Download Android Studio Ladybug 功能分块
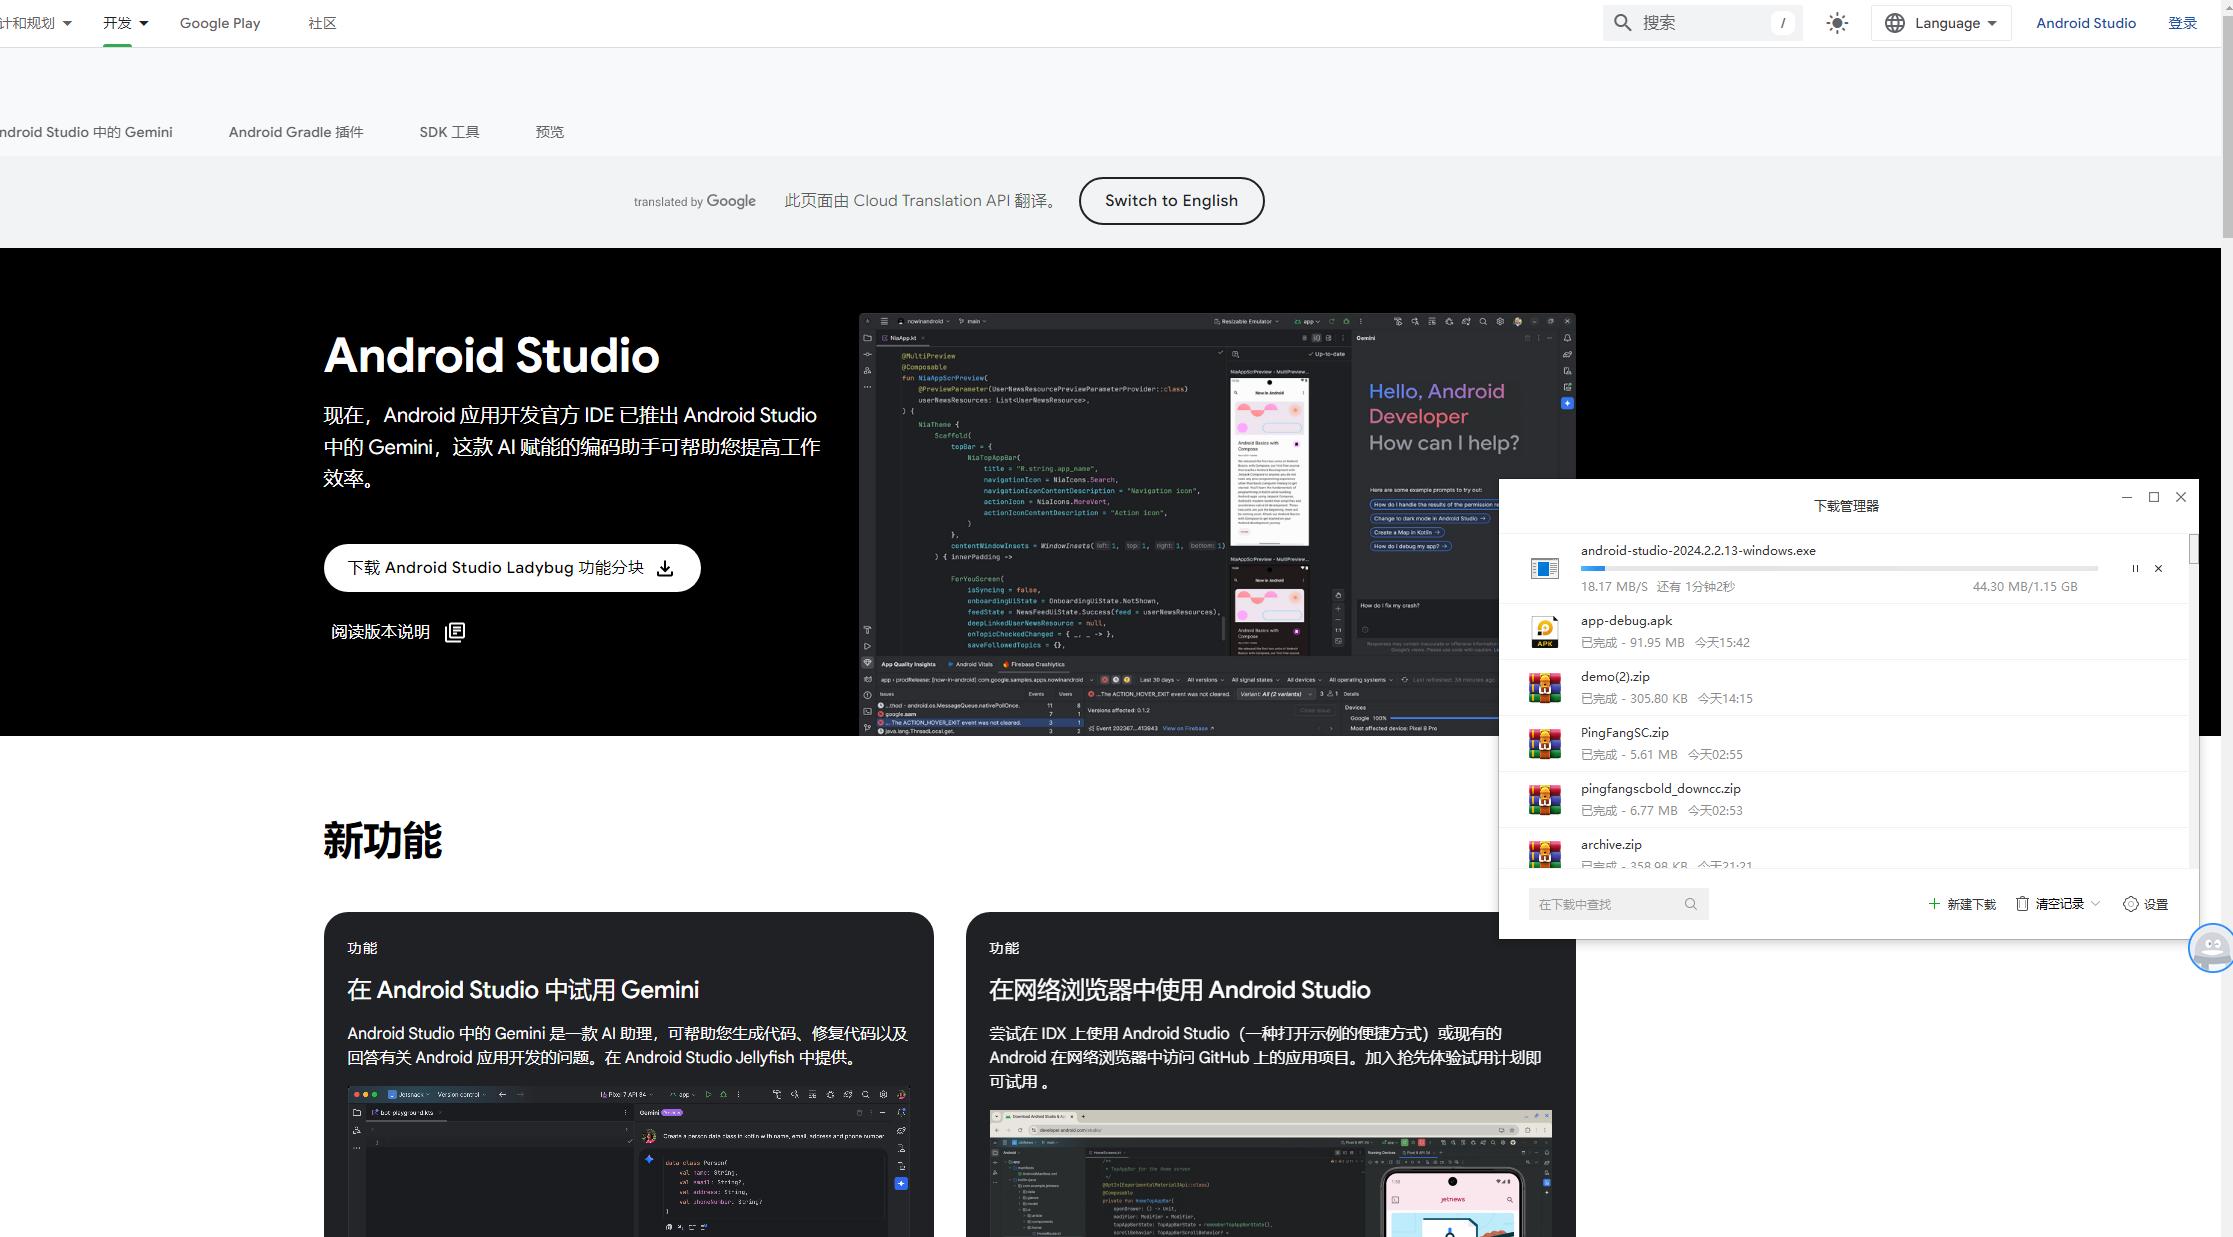The height and width of the screenshot is (1237, 2233). coord(511,567)
